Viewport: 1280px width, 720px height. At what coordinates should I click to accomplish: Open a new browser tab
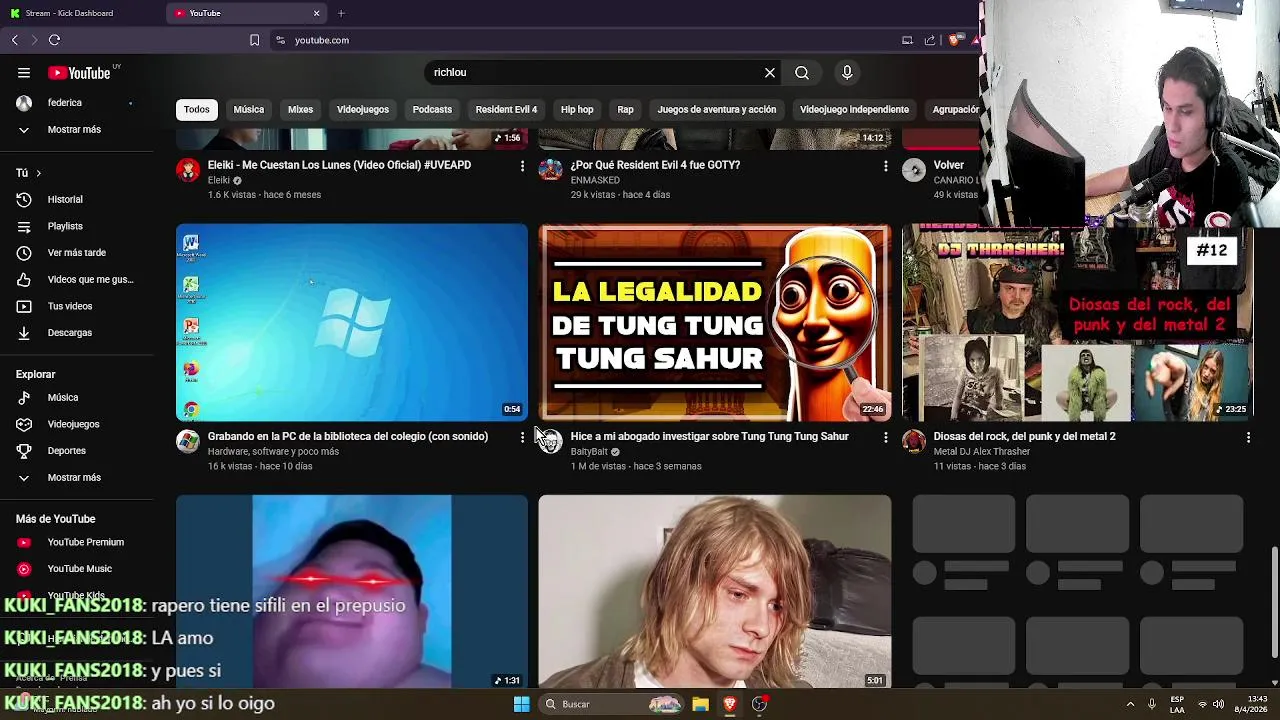coord(341,13)
